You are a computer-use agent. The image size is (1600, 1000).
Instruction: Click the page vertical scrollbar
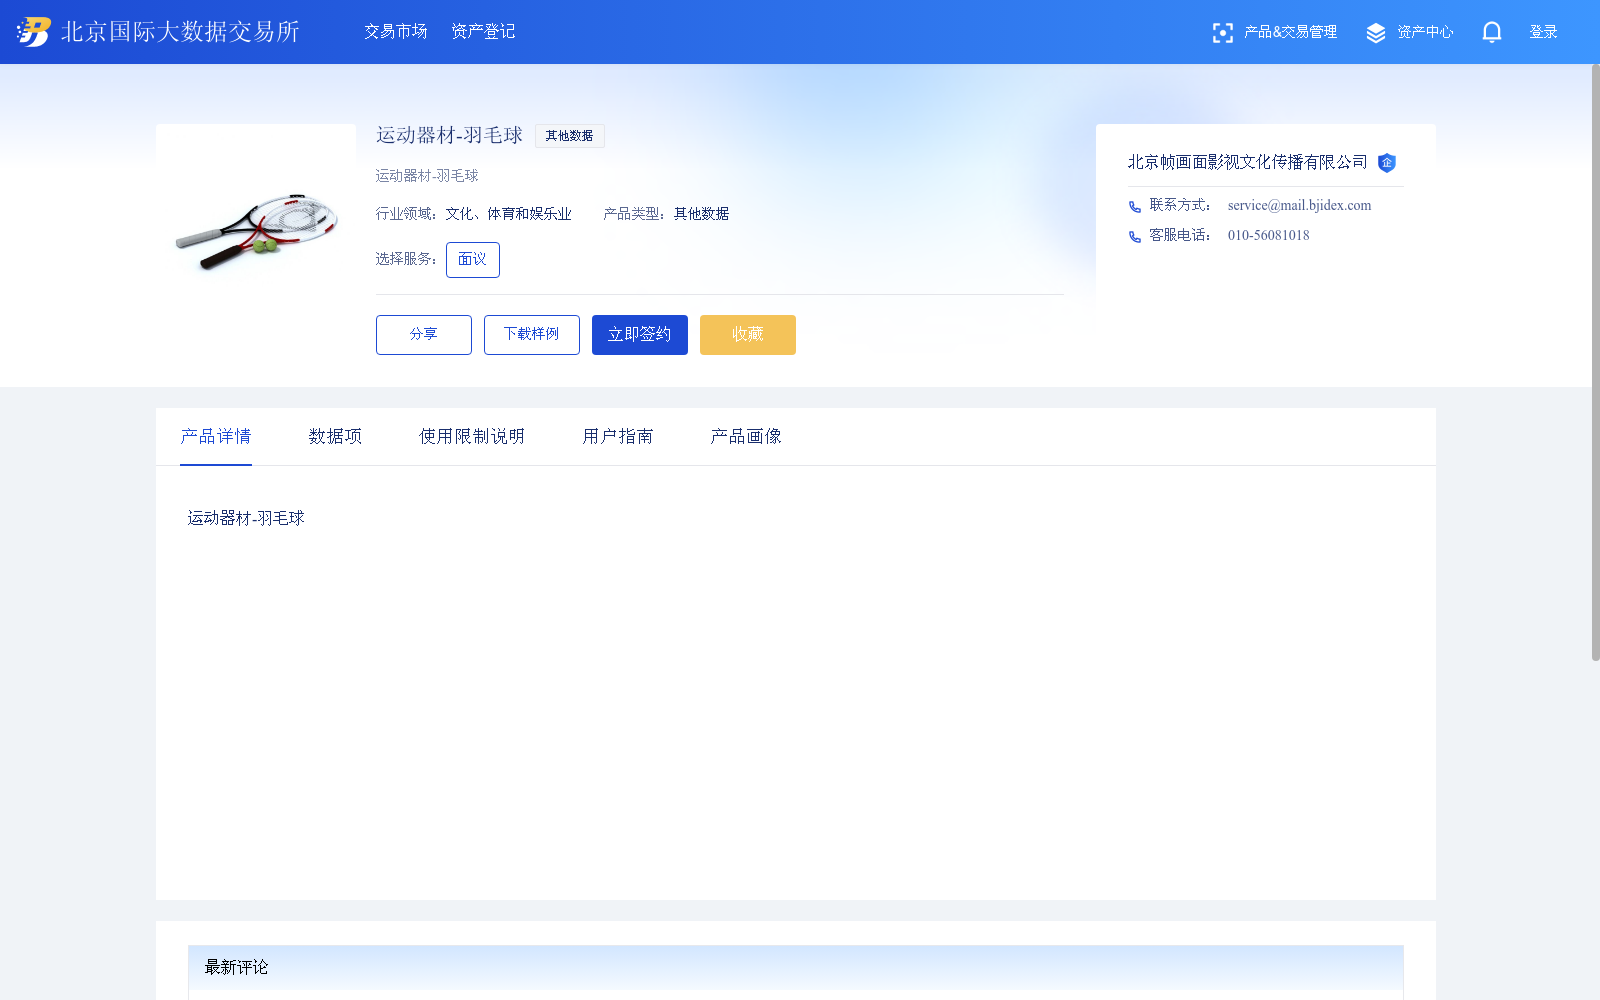tap(1595, 362)
